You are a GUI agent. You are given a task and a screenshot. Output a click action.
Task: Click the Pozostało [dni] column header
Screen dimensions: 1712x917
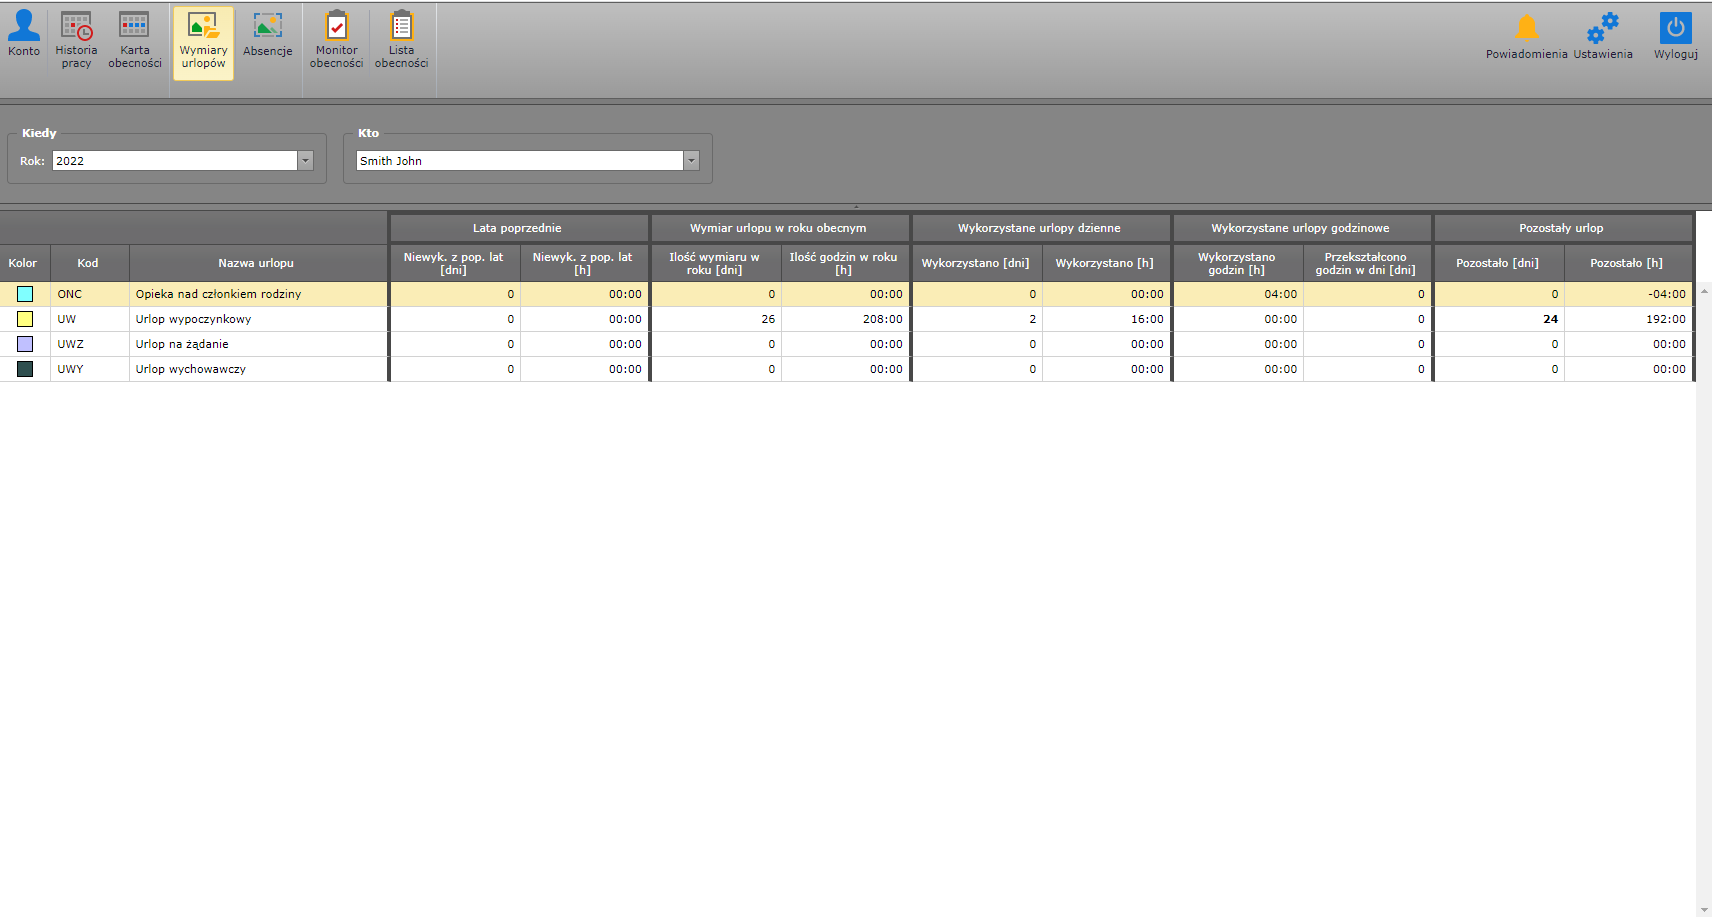point(1497,263)
